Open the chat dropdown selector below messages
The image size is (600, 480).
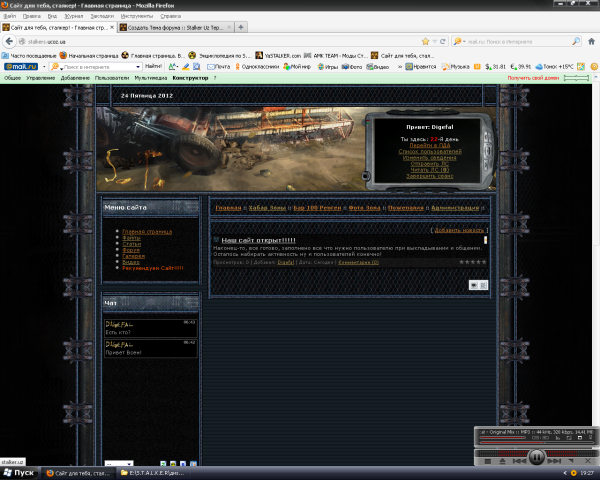(118, 464)
